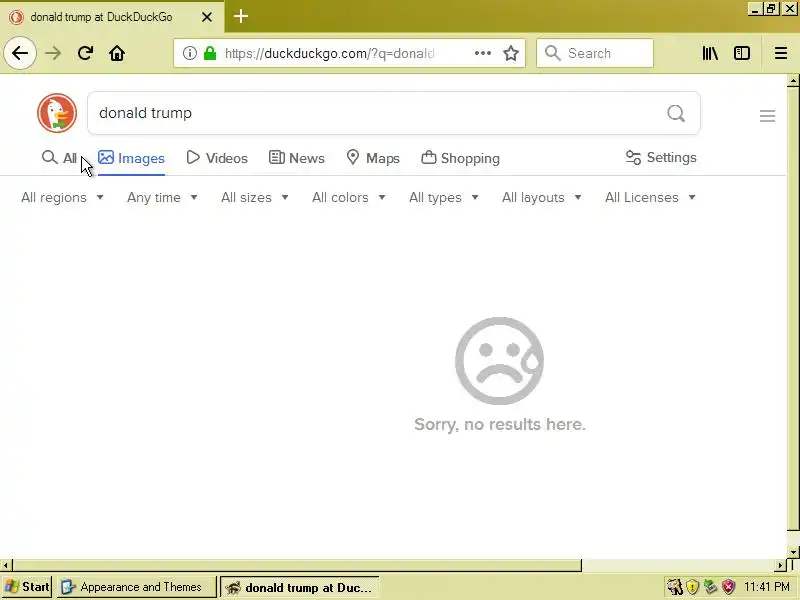This screenshot has height=600, width=800.
Task: Reload the current page
Action: pyautogui.click(x=85, y=53)
